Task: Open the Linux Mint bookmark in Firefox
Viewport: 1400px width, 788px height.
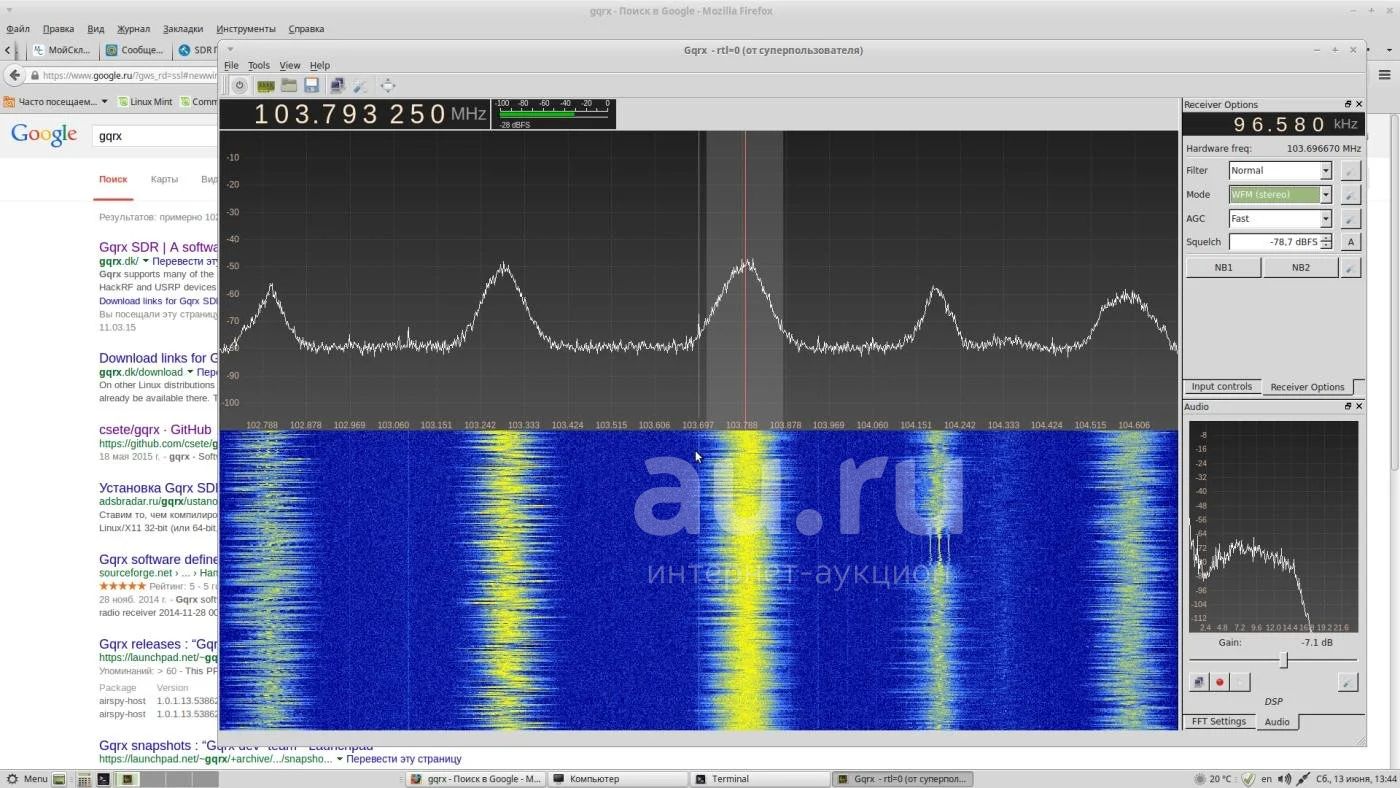Action: click(145, 101)
